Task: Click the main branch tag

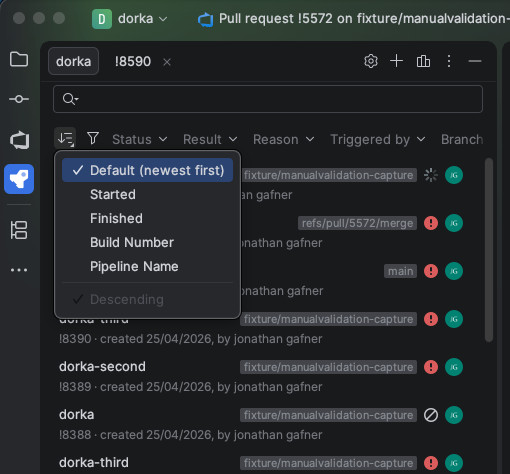Action: [400, 271]
